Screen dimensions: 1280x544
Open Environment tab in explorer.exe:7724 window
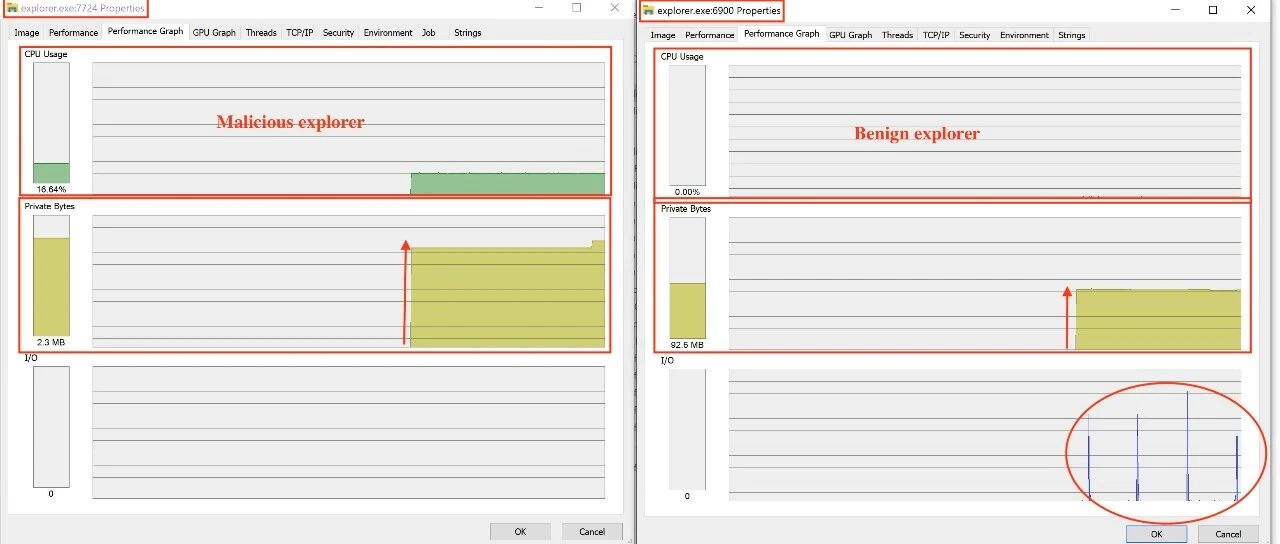pos(388,32)
